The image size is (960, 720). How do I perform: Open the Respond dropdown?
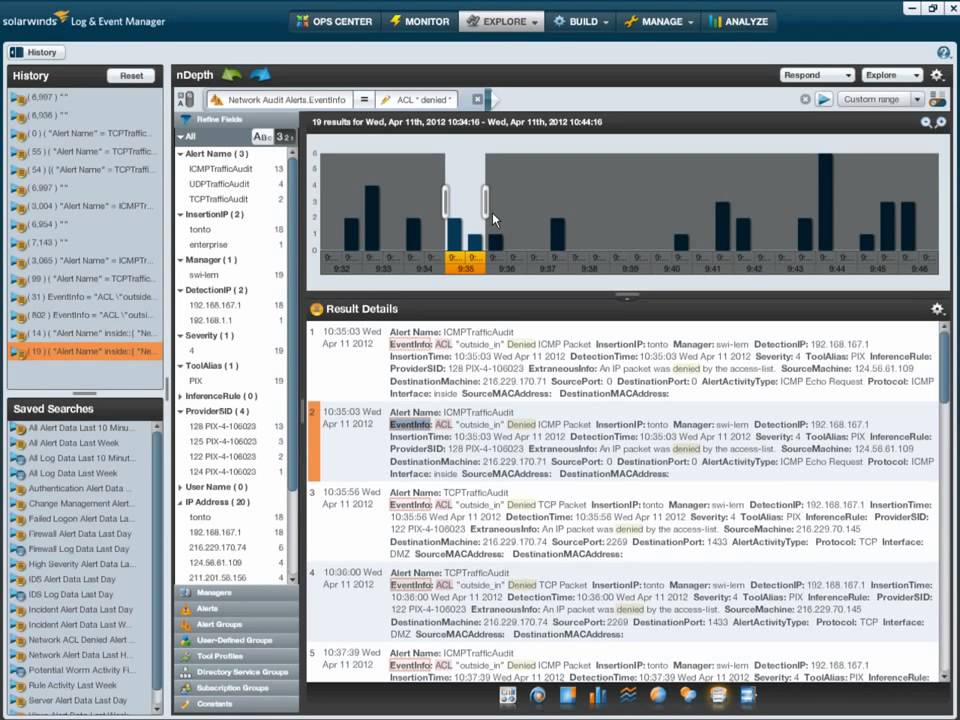click(x=817, y=75)
